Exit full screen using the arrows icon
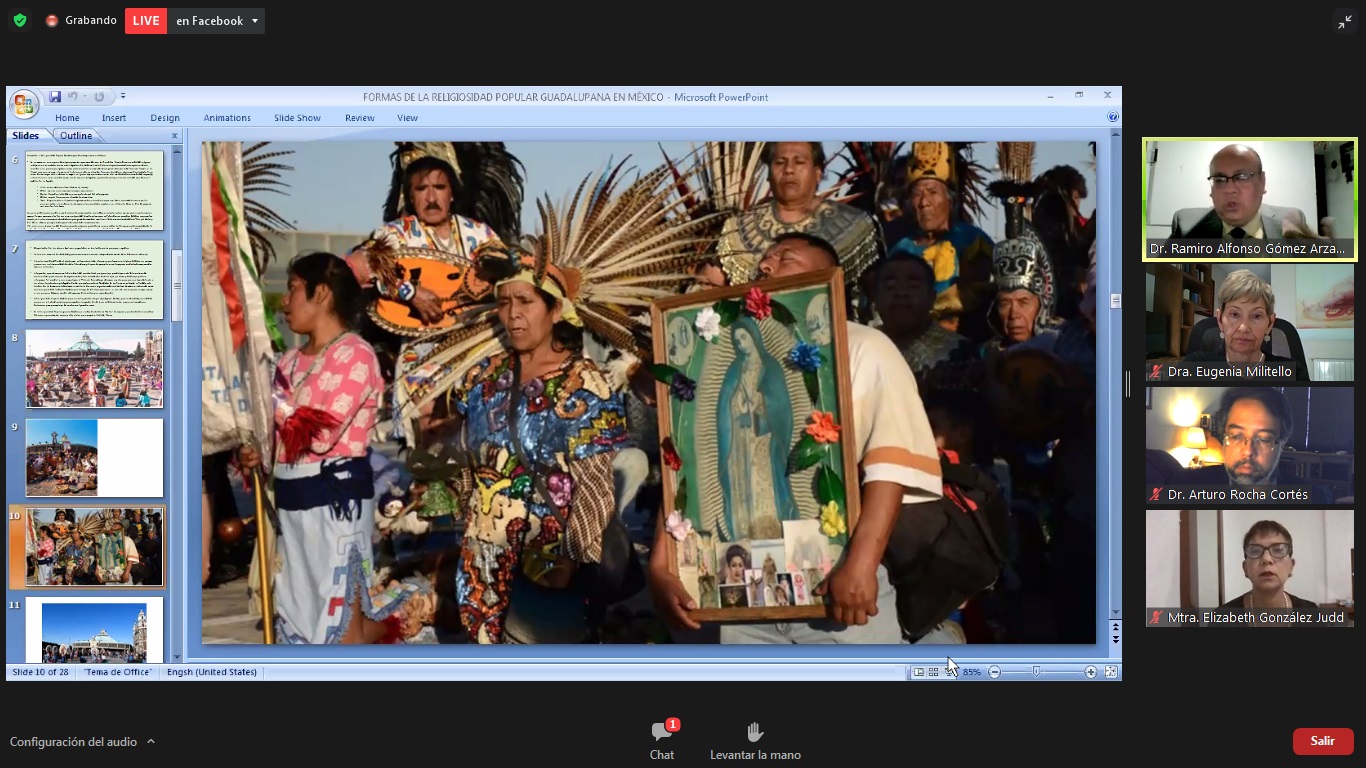 click(x=1345, y=22)
